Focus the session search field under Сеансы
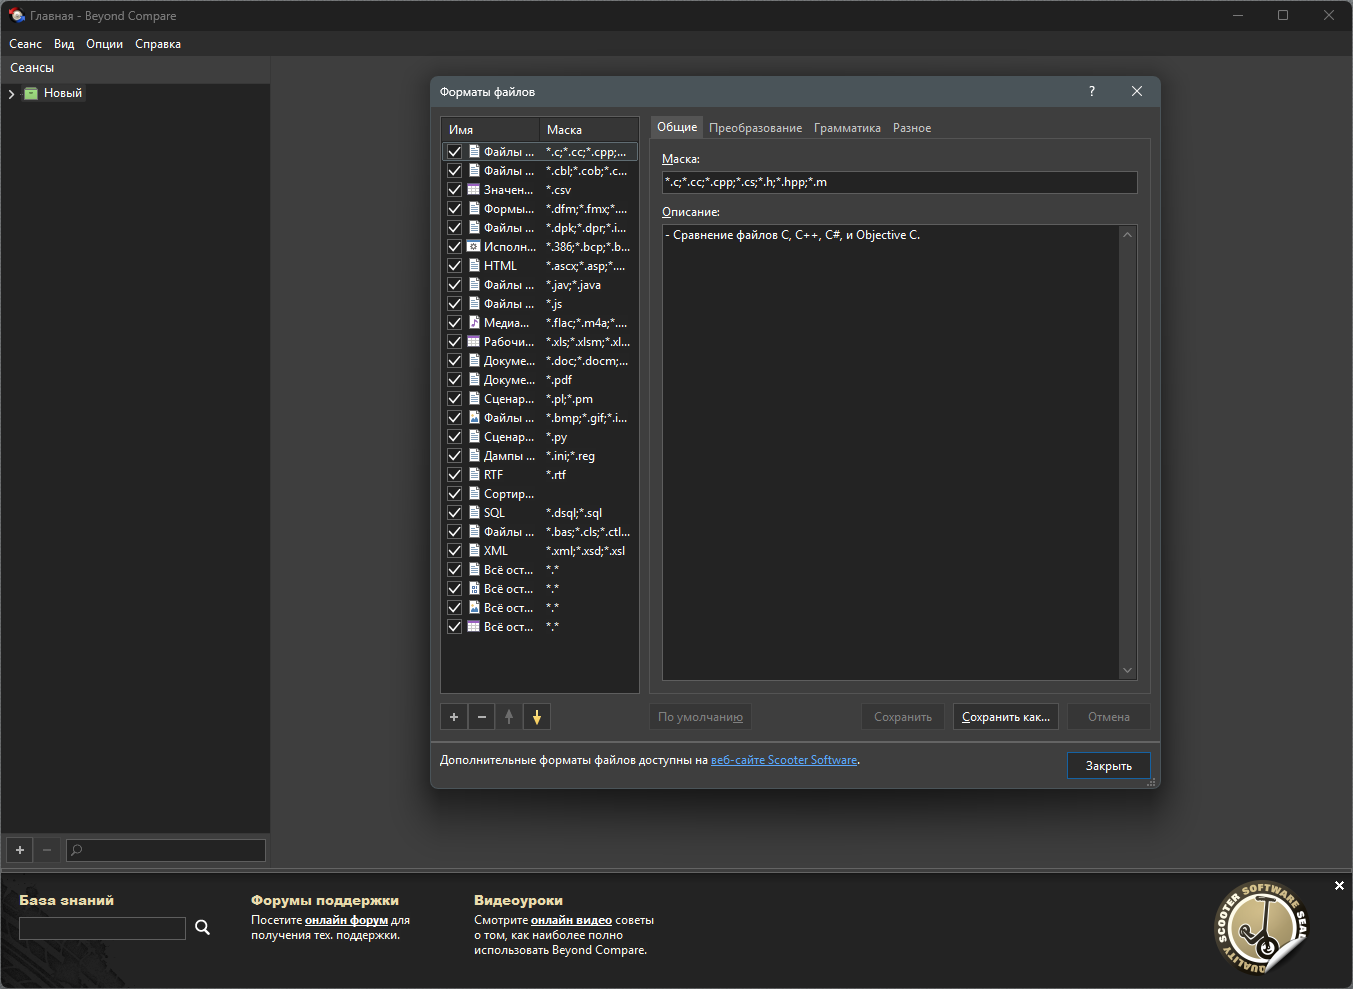The height and width of the screenshot is (989, 1353). pyautogui.click(x=166, y=850)
